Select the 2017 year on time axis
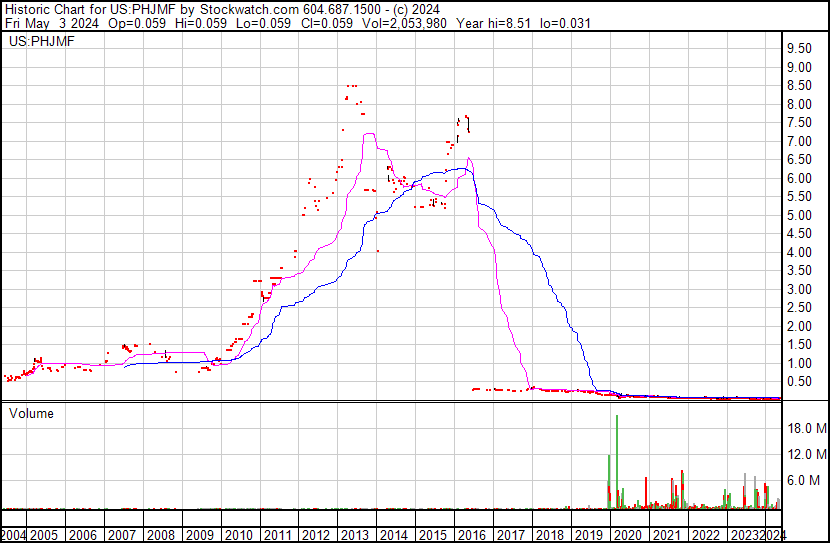Image resolution: width=830 pixels, height=543 pixels. pyautogui.click(x=511, y=536)
